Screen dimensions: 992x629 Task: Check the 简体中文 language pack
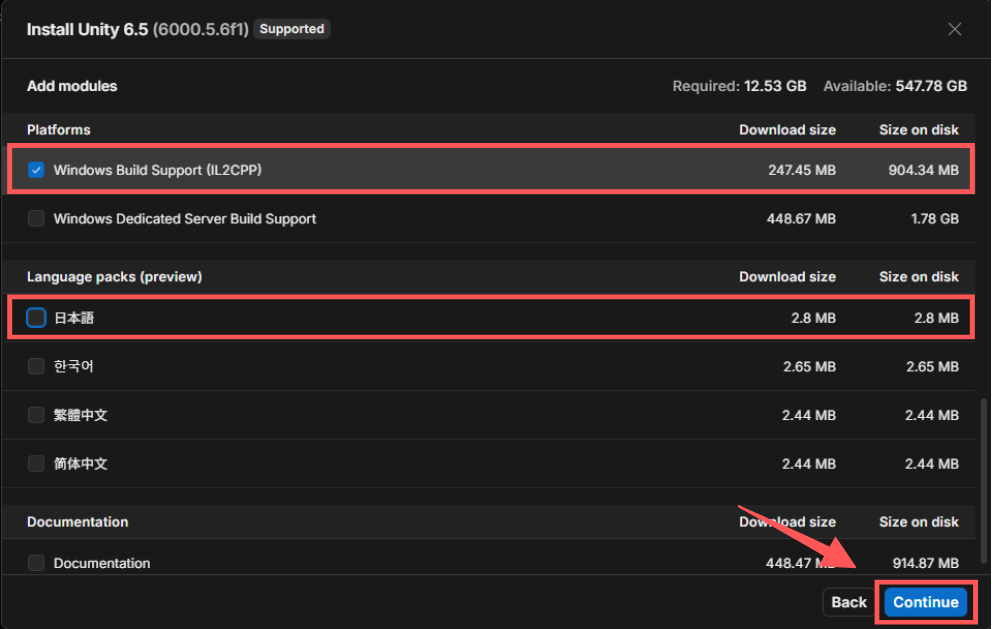point(36,464)
